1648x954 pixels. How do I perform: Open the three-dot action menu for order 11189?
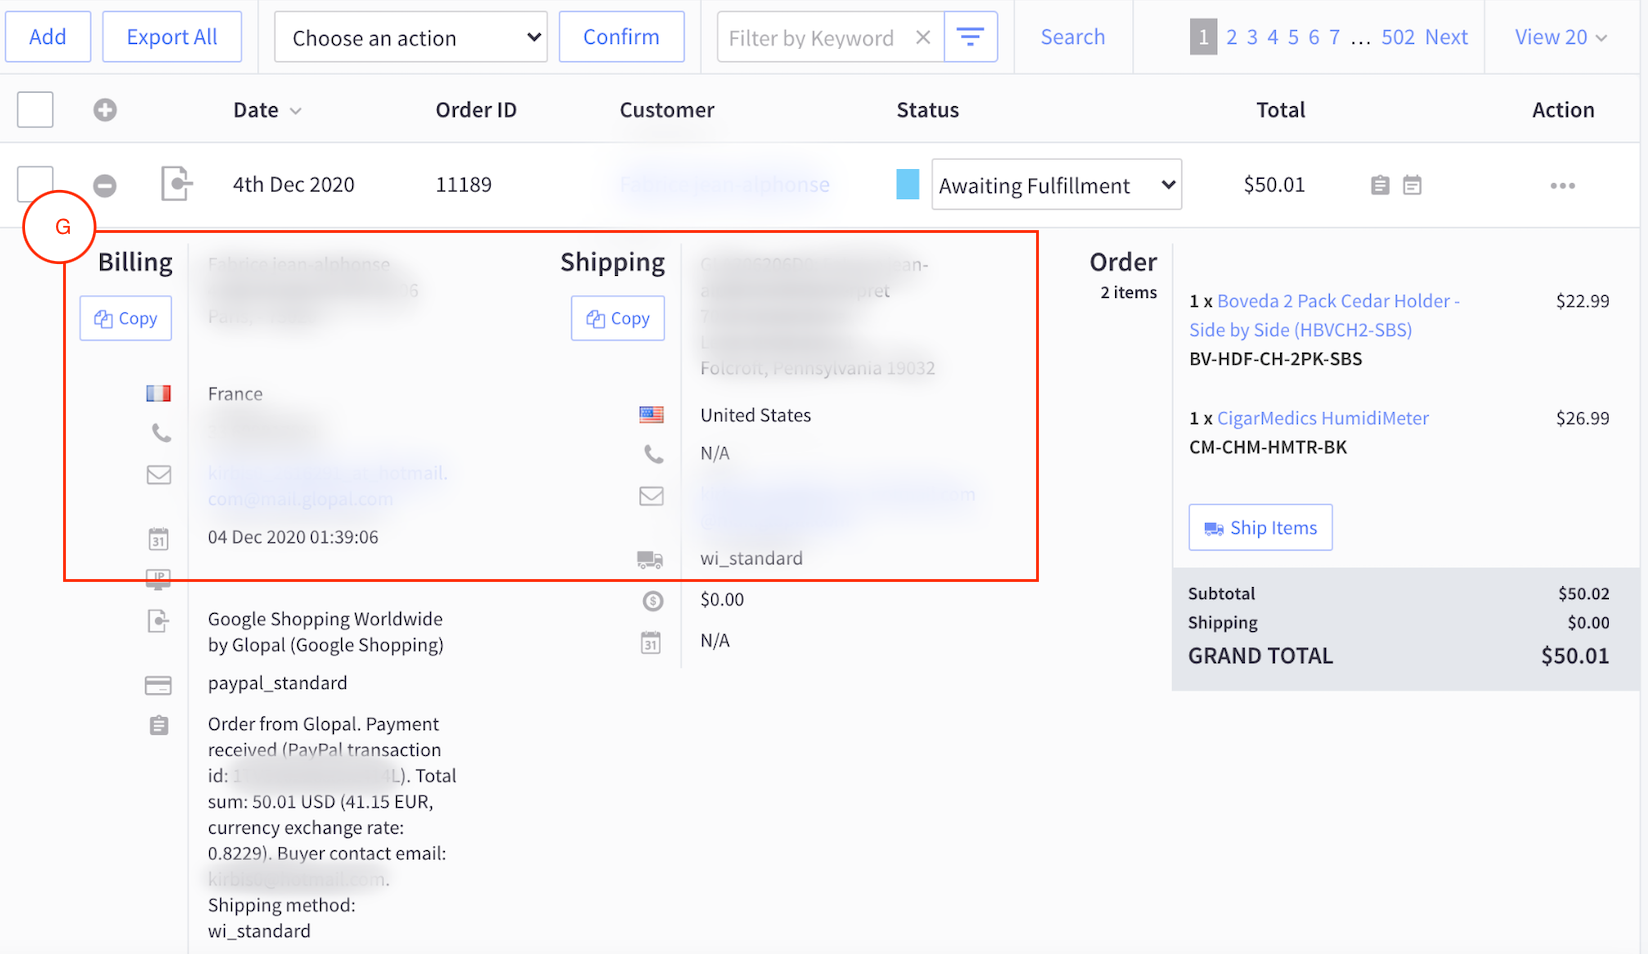(1563, 185)
